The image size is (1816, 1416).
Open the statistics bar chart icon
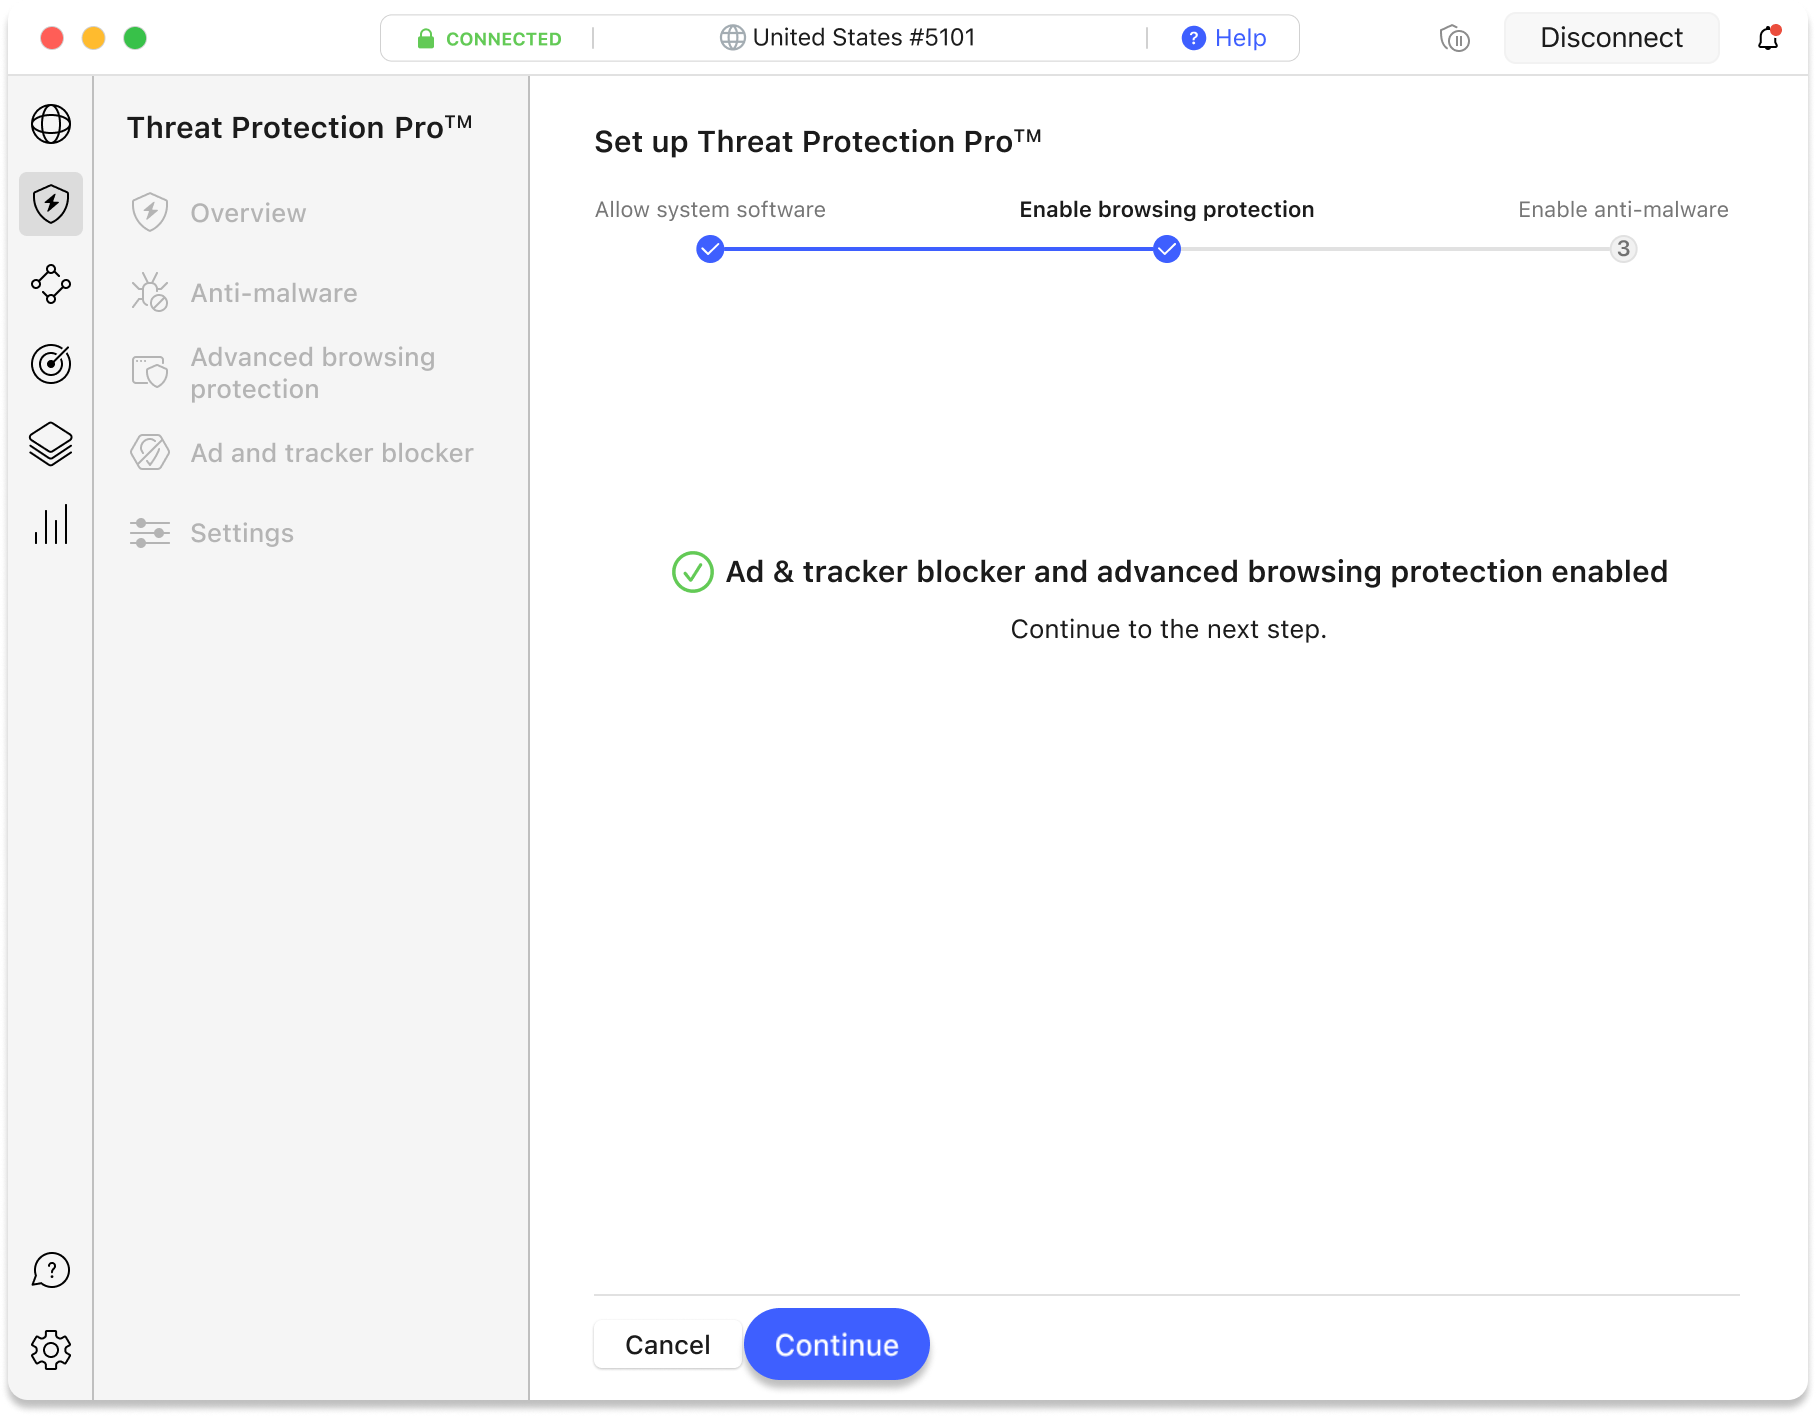tap(51, 524)
